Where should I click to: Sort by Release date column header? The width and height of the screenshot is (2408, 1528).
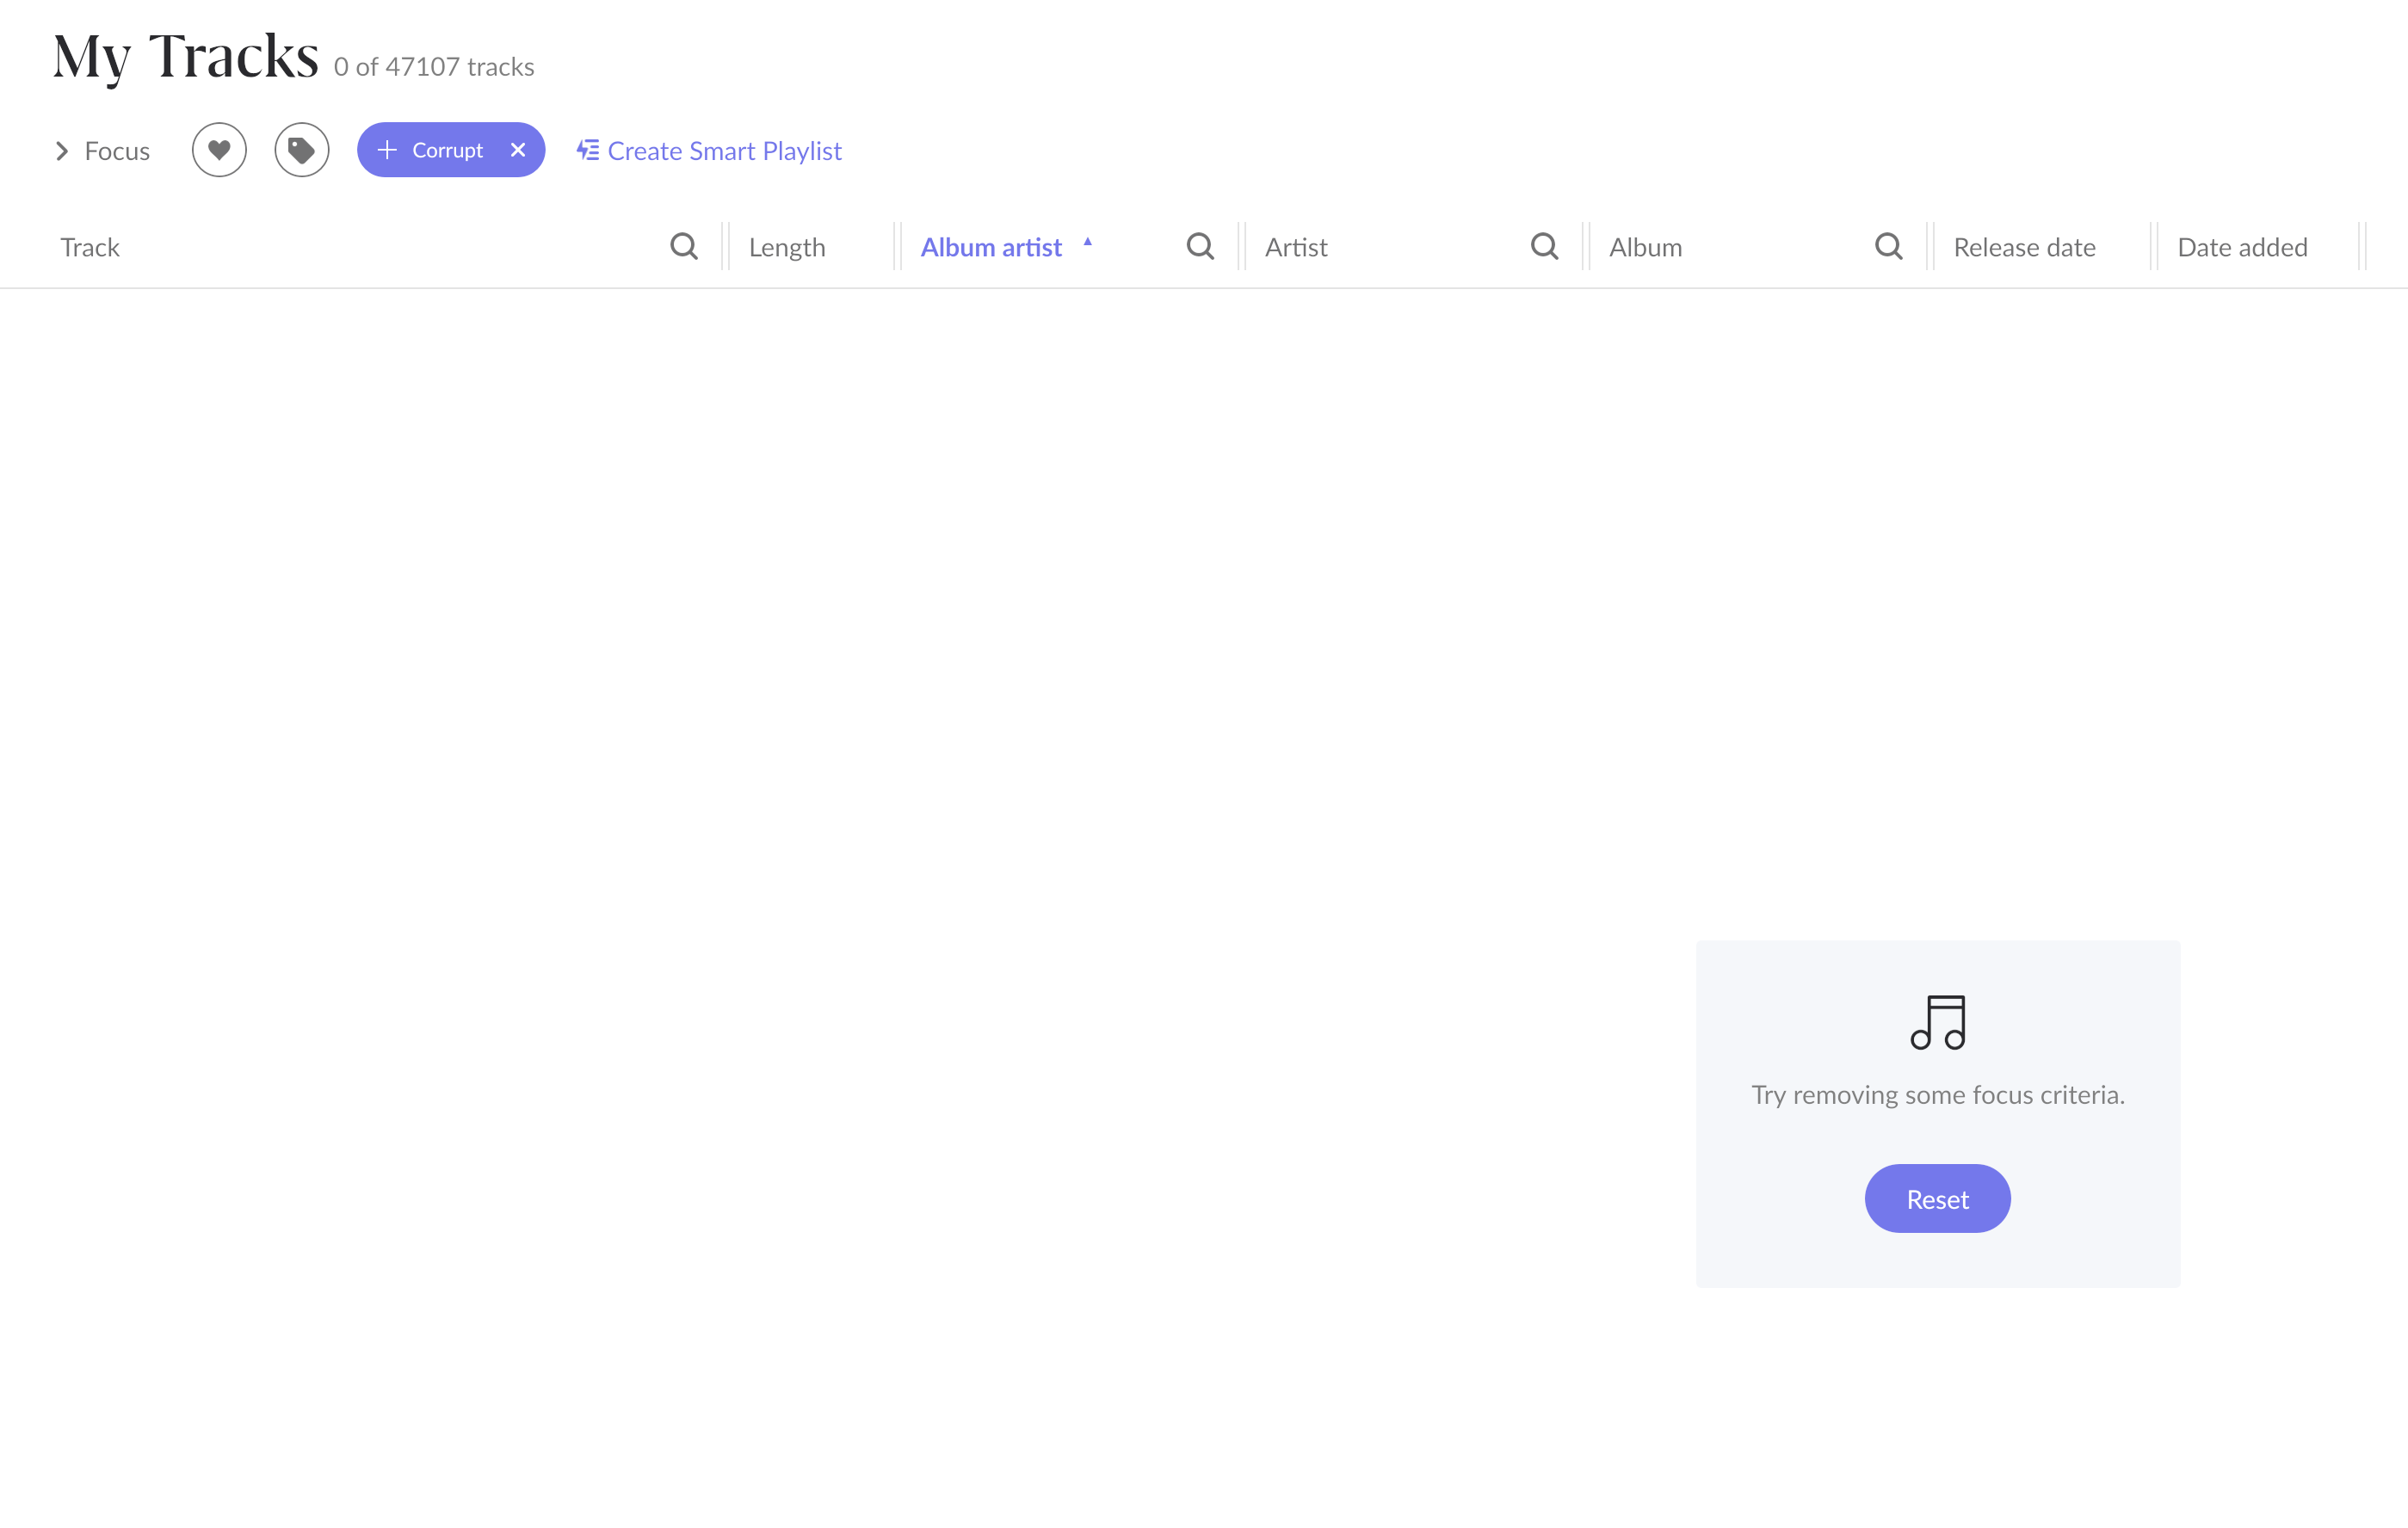point(2024,247)
